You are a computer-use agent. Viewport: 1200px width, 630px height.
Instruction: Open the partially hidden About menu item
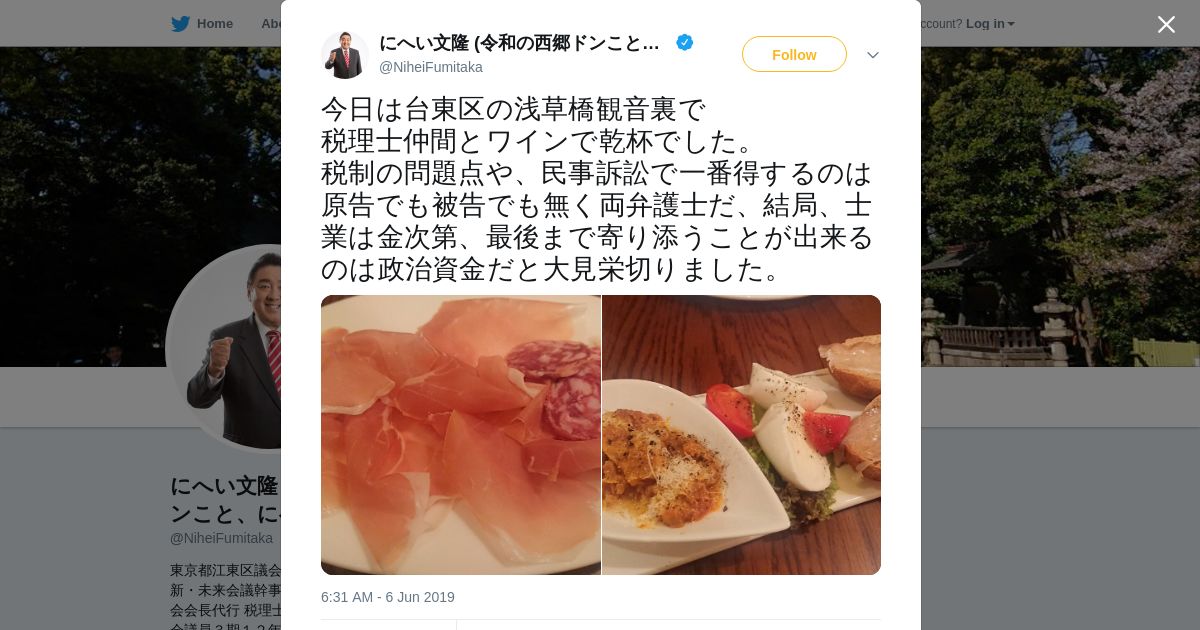(x=271, y=24)
